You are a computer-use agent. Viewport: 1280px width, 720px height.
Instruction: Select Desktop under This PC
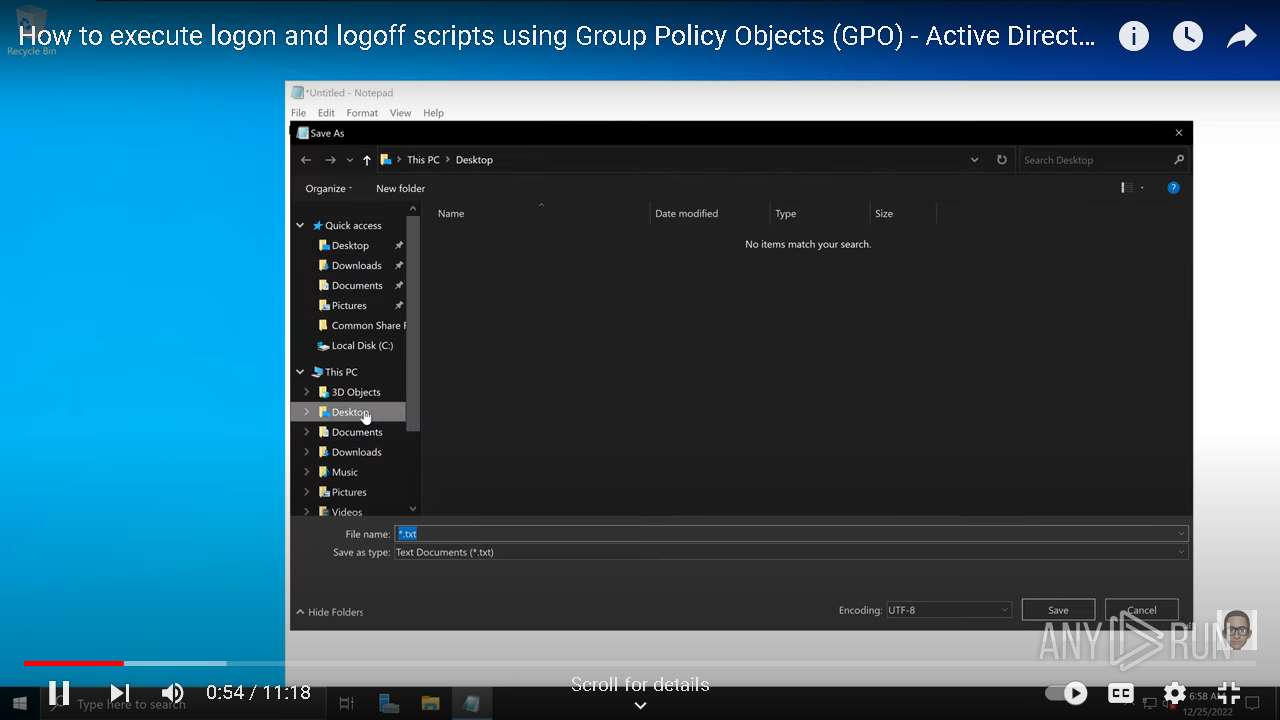click(350, 412)
